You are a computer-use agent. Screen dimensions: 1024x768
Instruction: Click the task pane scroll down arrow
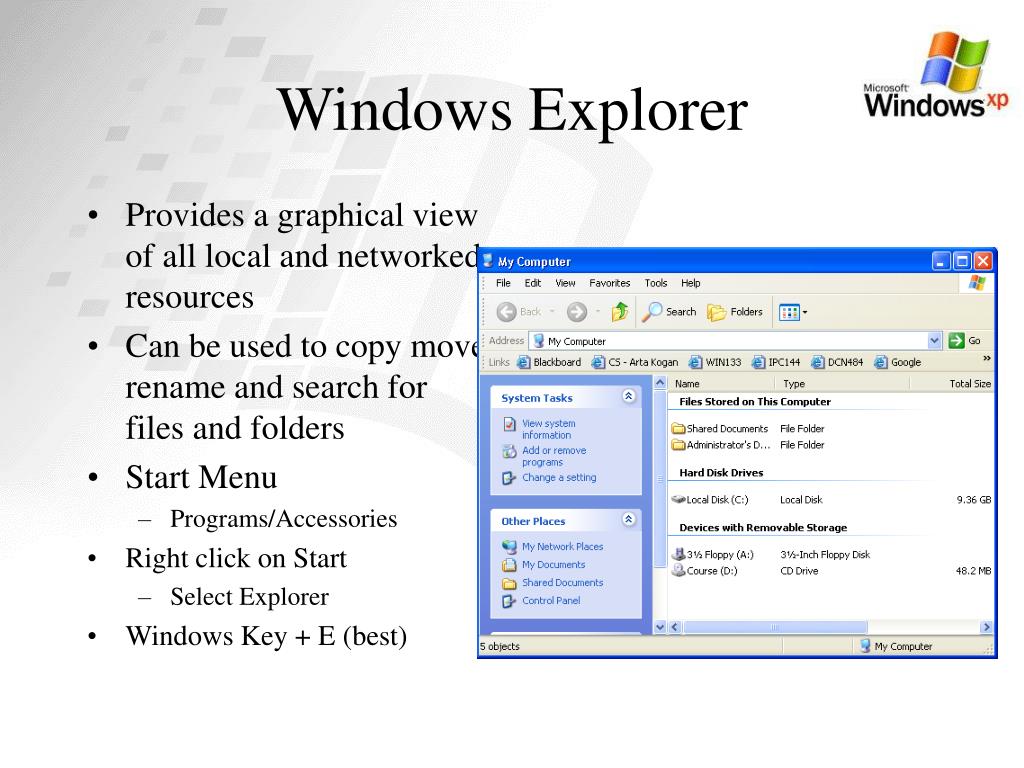660,628
